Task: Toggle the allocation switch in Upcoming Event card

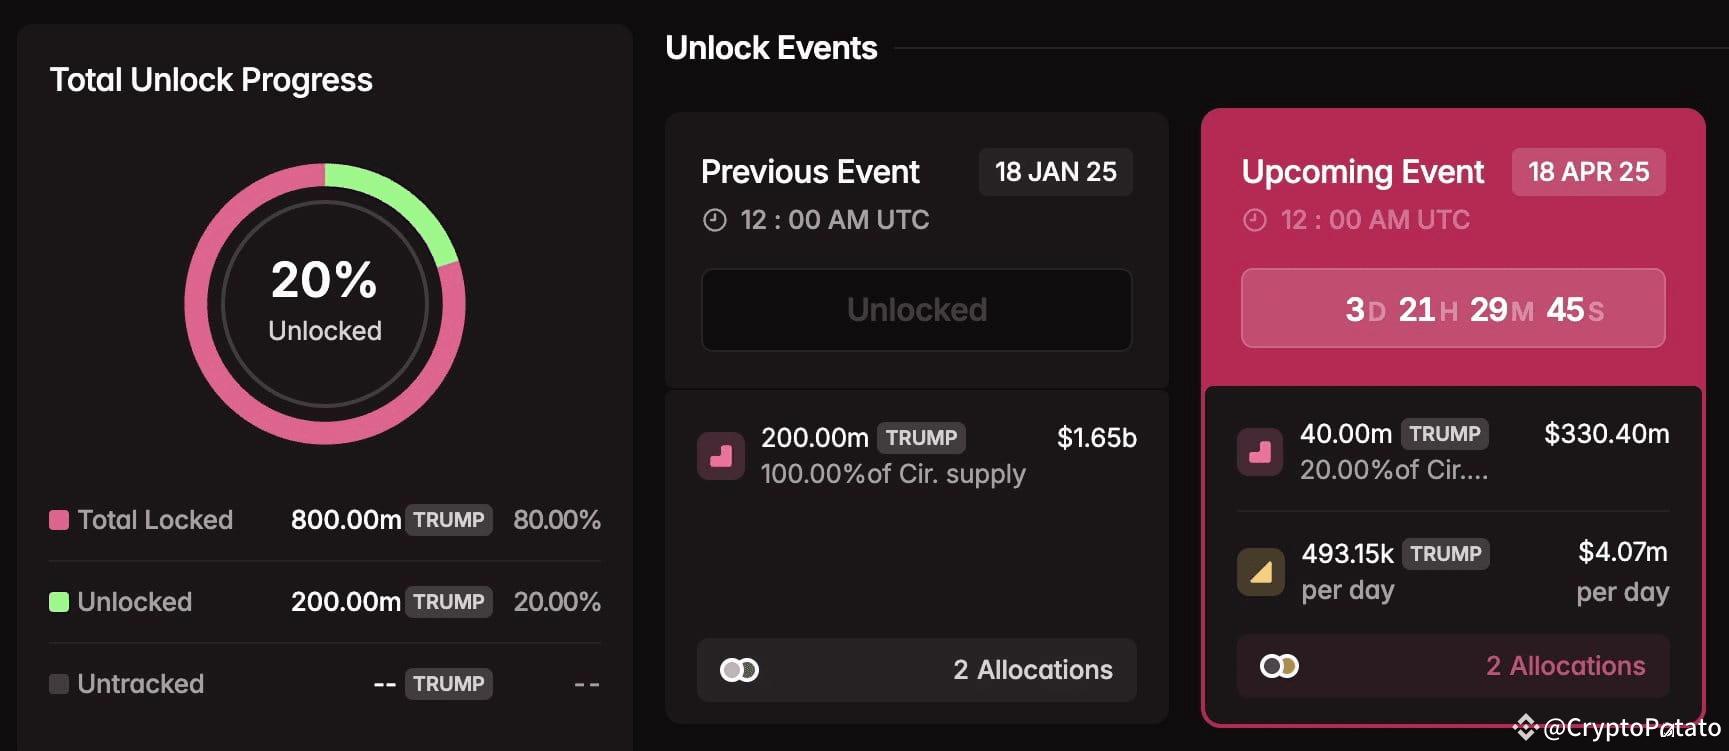Action: tap(1279, 665)
